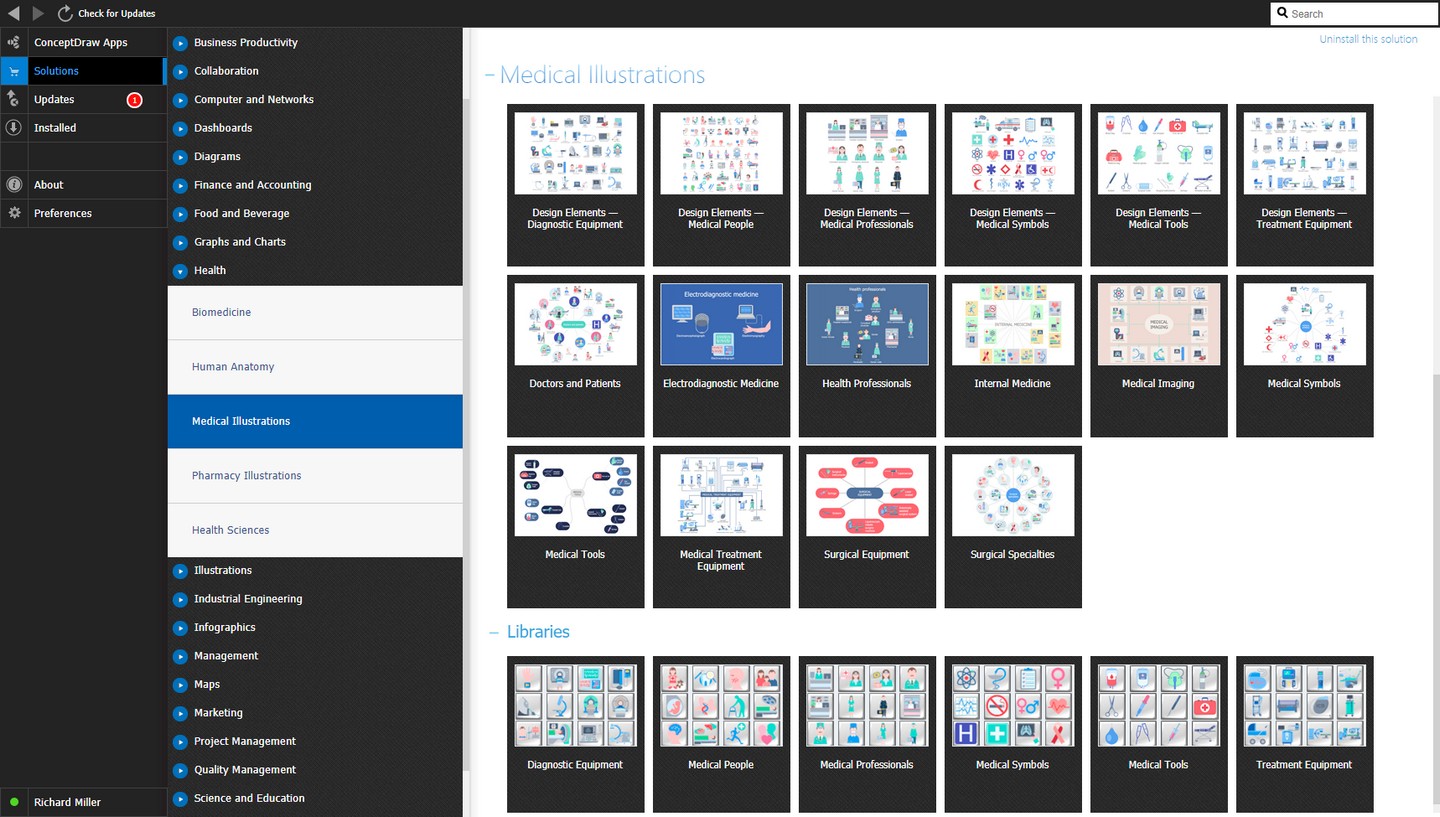Viewport: 1440px width, 817px height.
Task: Expand the Industrial Engineering category
Action: pyautogui.click(x=180, y=600)
